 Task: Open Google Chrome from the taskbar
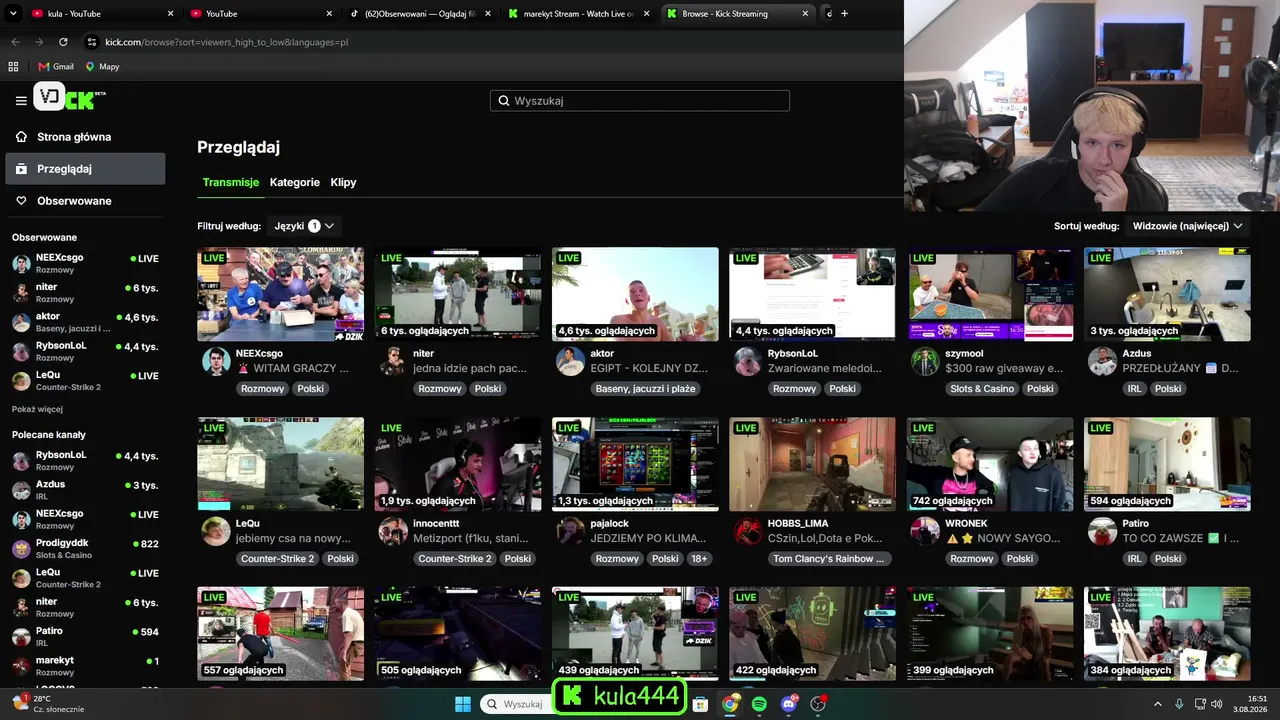click(x=730, y=704)
